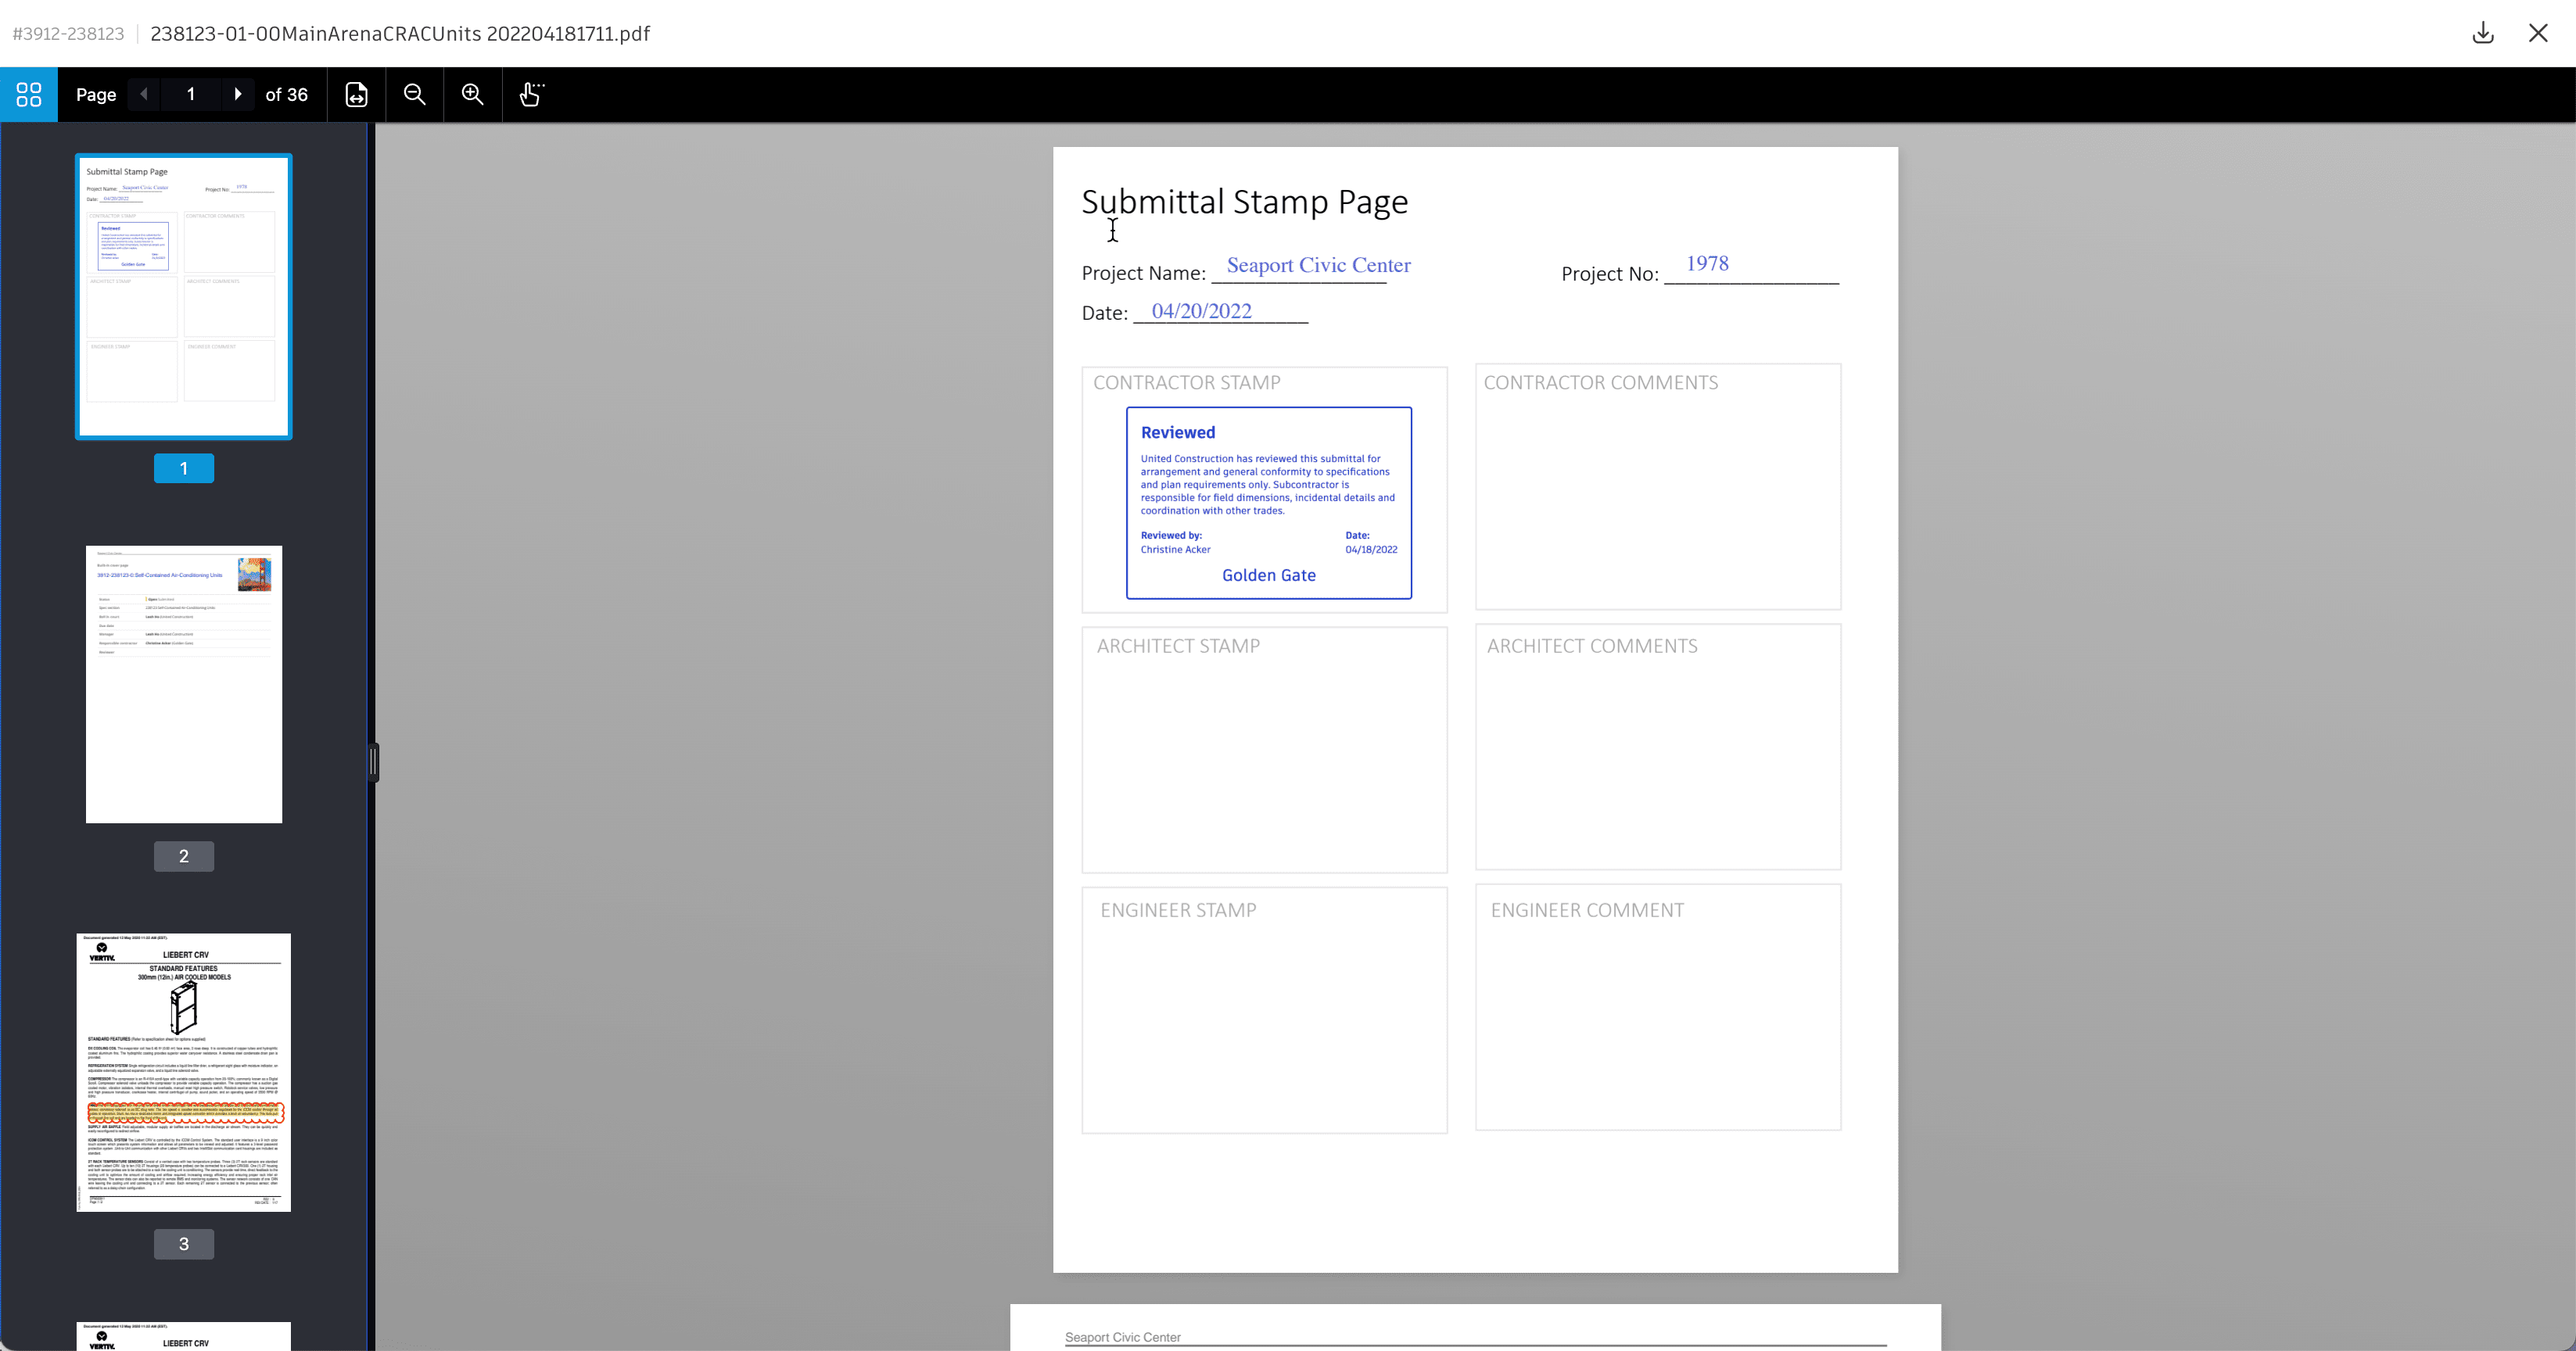The height and width of the screenshot is (1351, 2576).
Task: Select the zoom out magnifier icon
Action: (416, 94)
